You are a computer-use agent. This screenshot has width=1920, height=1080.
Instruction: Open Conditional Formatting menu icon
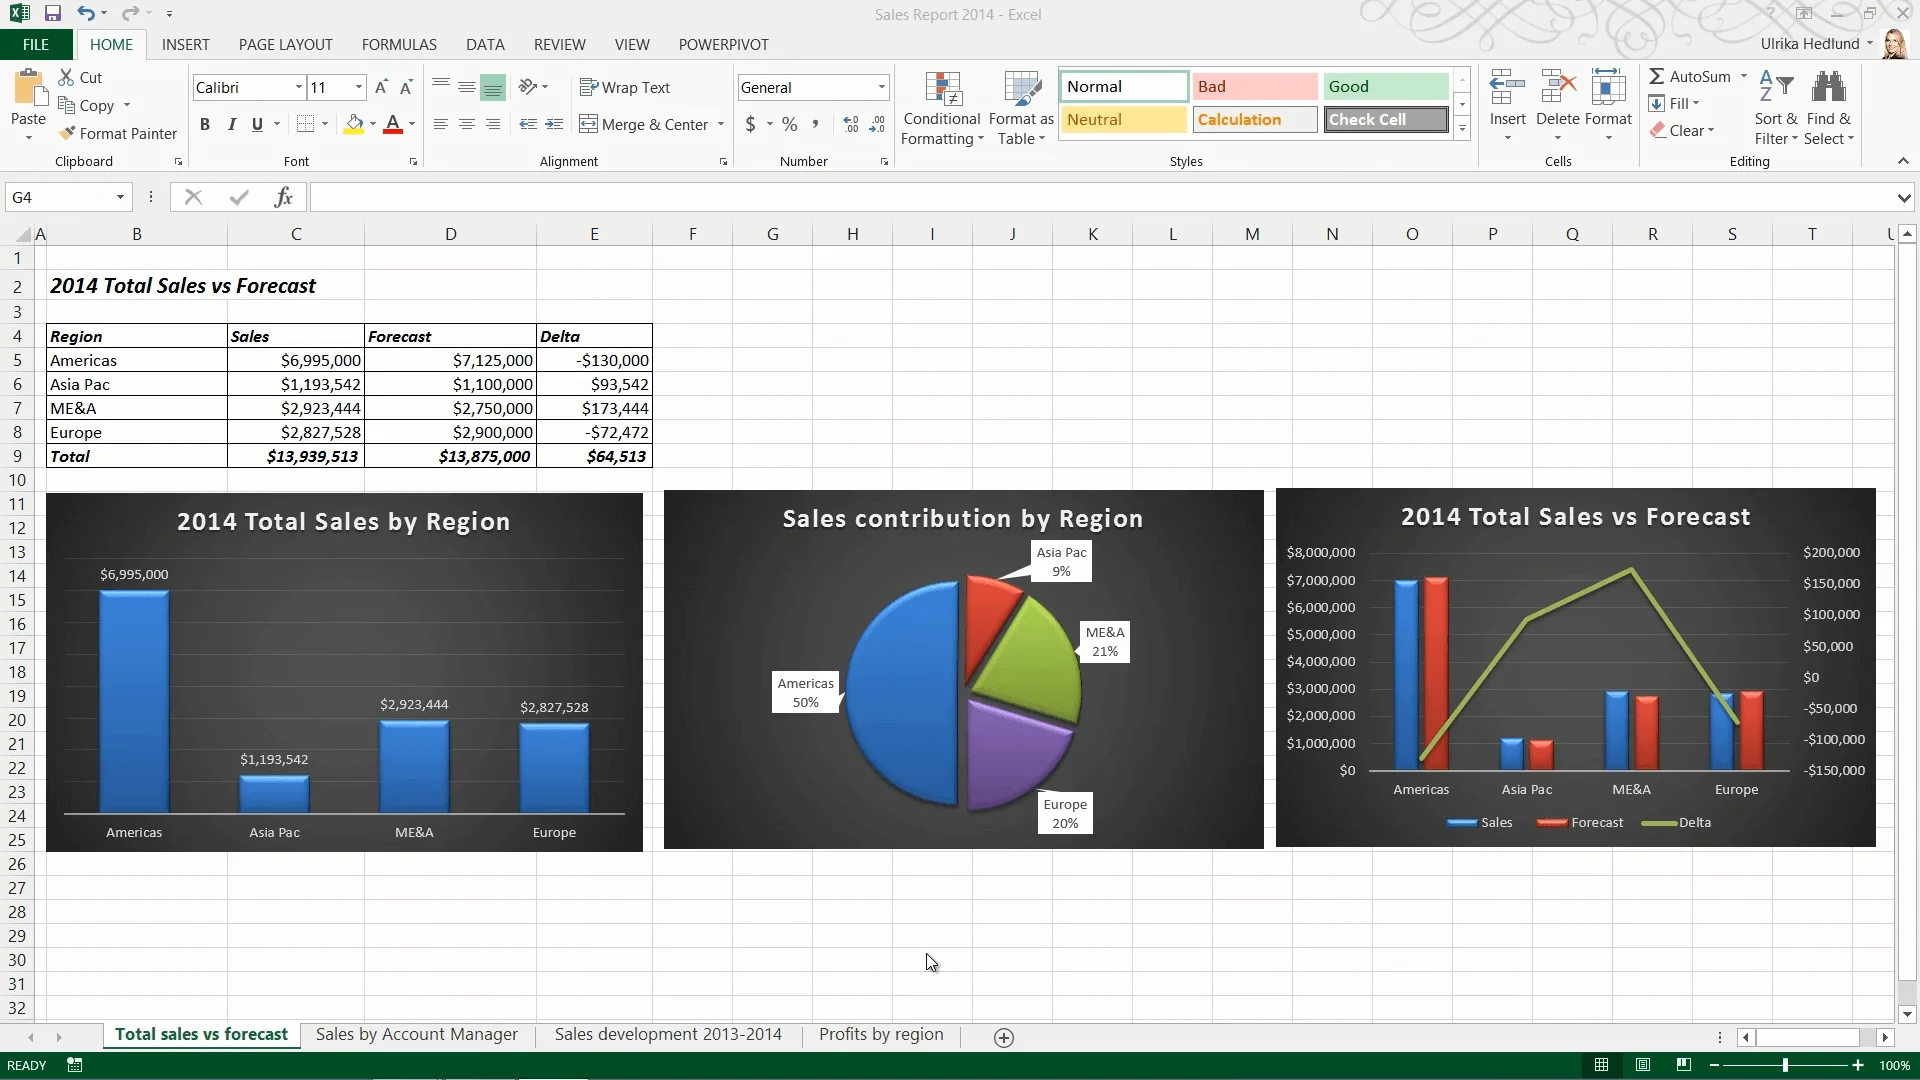point(942,89)
